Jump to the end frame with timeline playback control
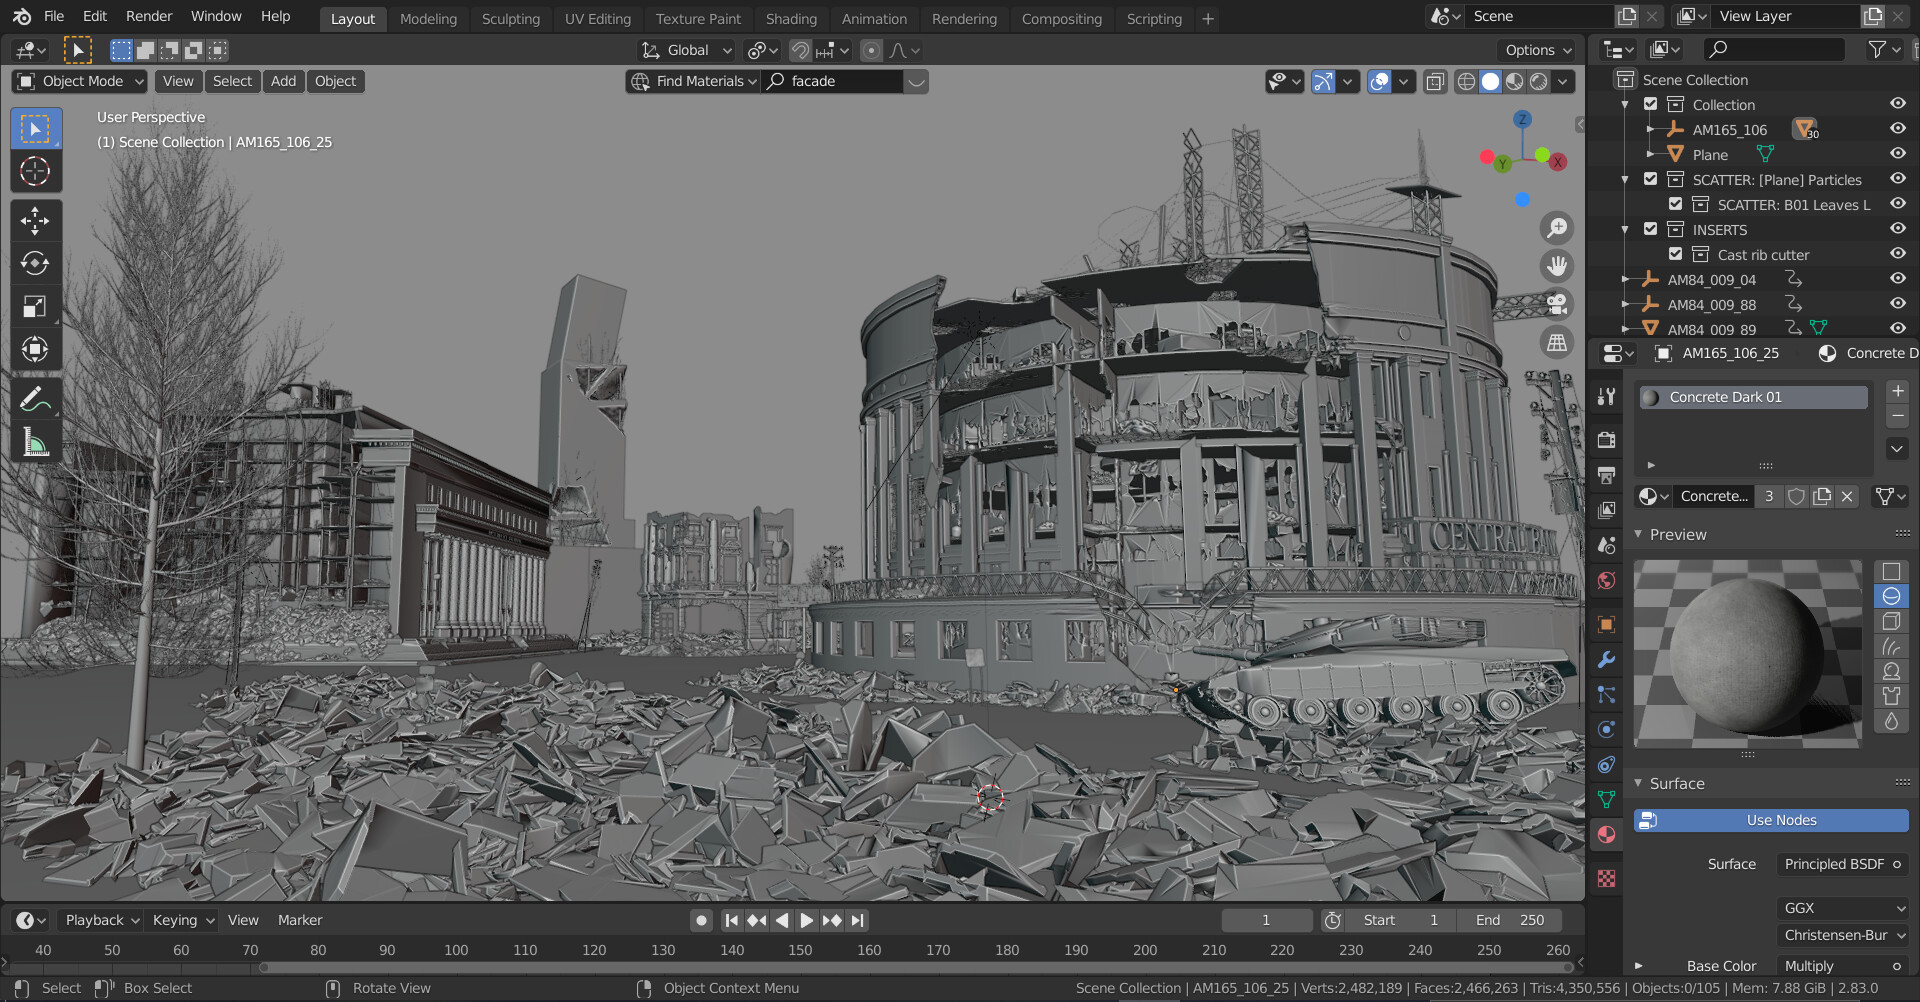The height and width of the screenshot is (1002, 1920). coord(856,920)
